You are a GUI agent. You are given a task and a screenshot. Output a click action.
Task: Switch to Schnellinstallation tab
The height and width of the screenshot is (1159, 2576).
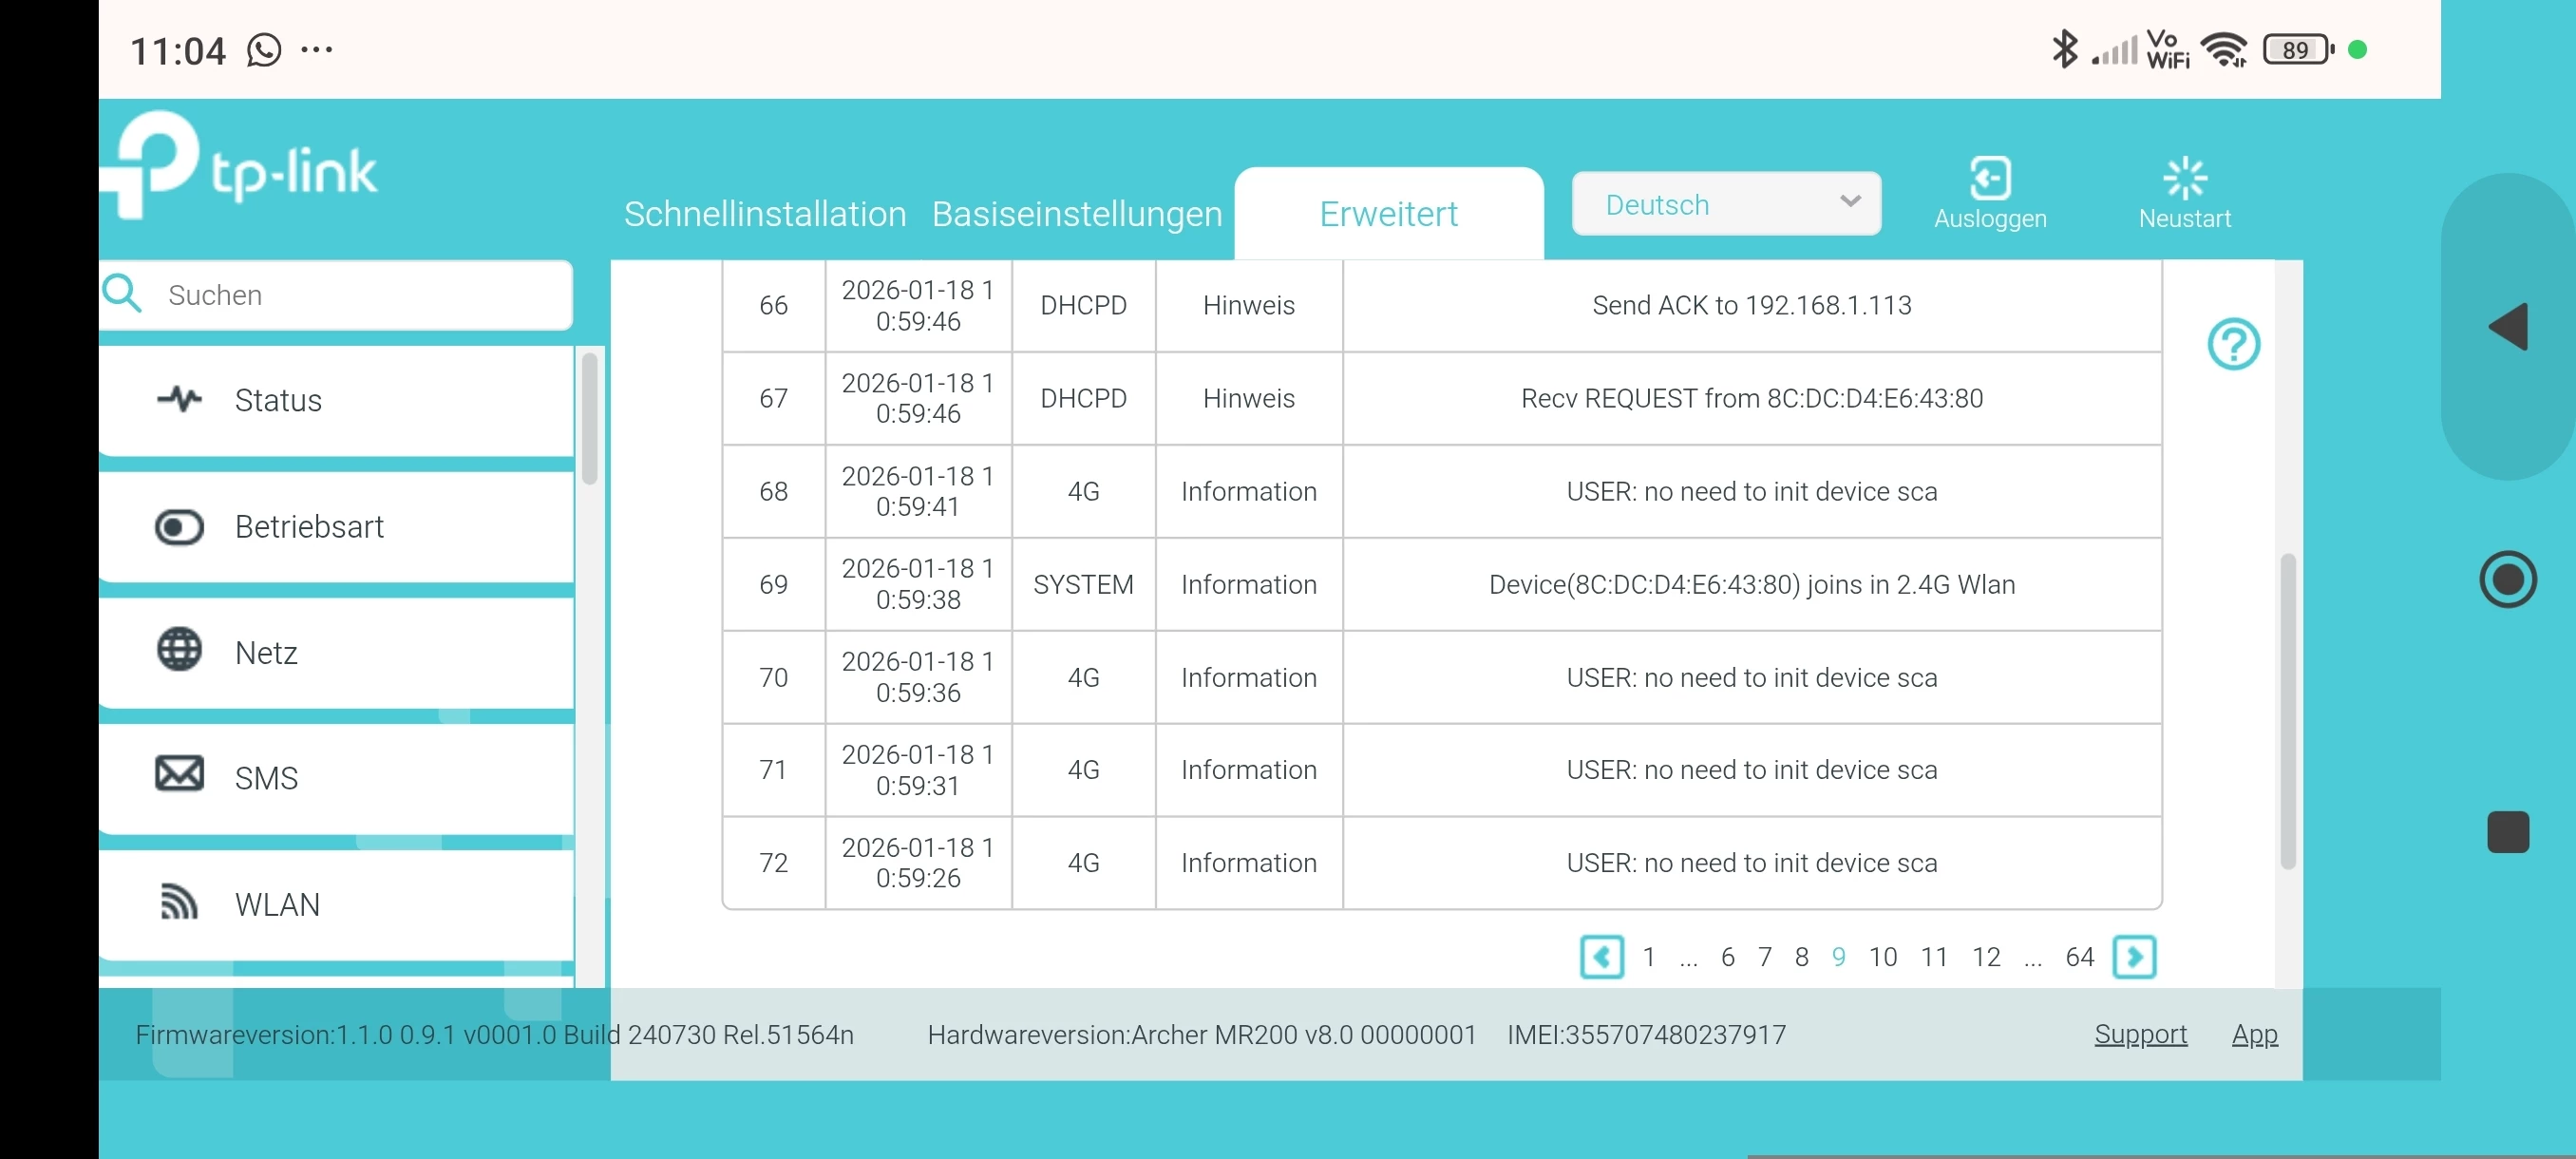tap(764, 214)
